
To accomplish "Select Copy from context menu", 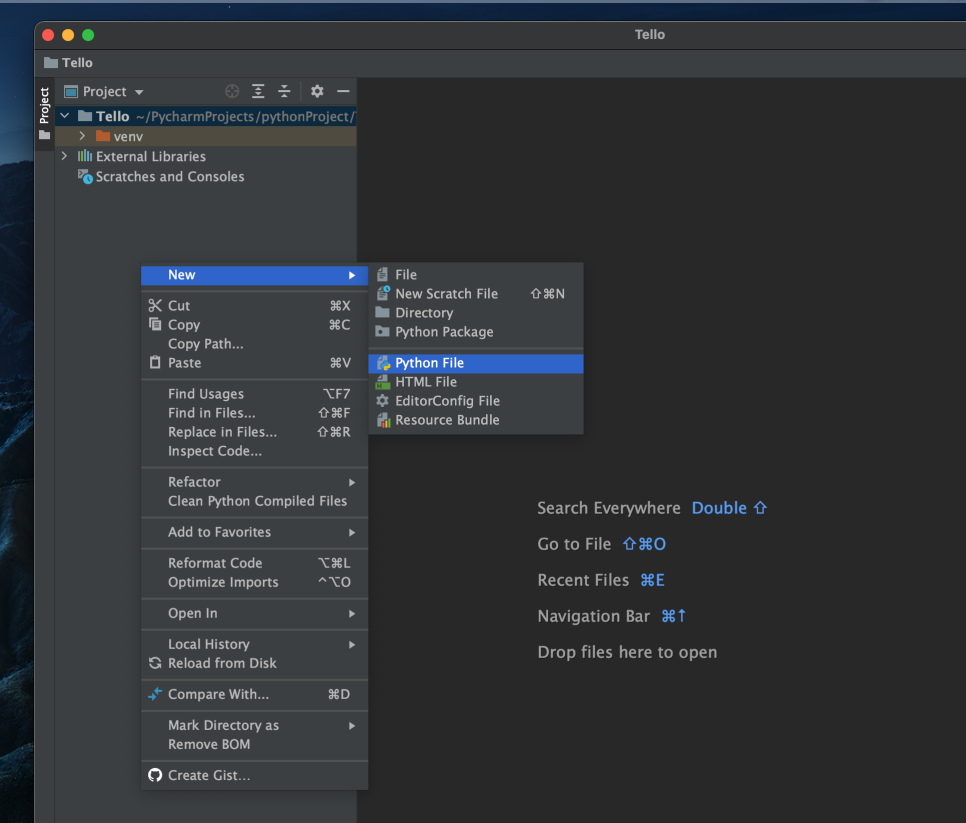I will (x=254, y=325).
